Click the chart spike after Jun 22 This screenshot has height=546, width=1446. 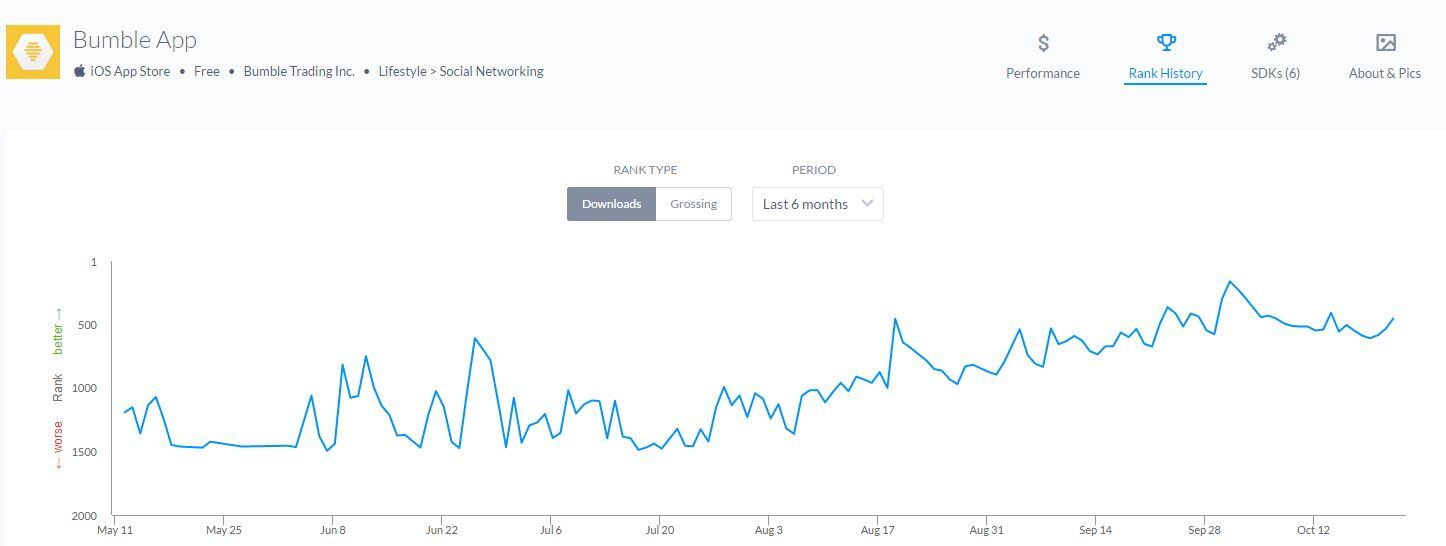pos(475,338)
